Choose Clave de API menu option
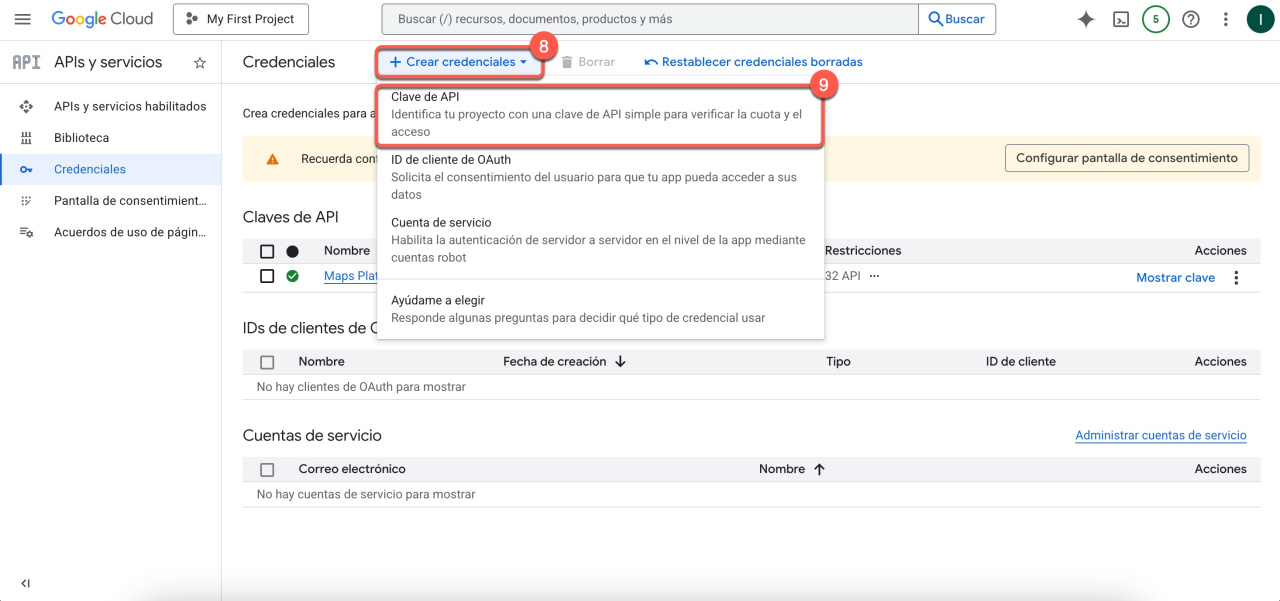This screenshot has width=1280, height=601. (600, 114)
